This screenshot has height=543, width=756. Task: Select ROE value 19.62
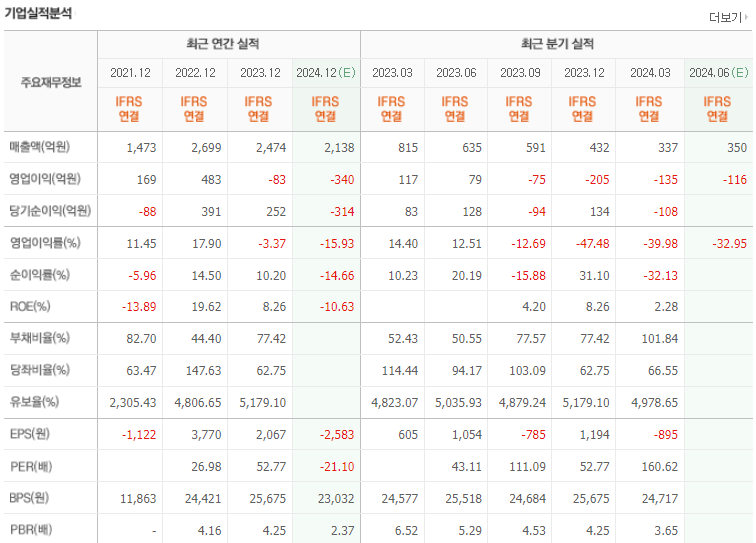[206, 307]
